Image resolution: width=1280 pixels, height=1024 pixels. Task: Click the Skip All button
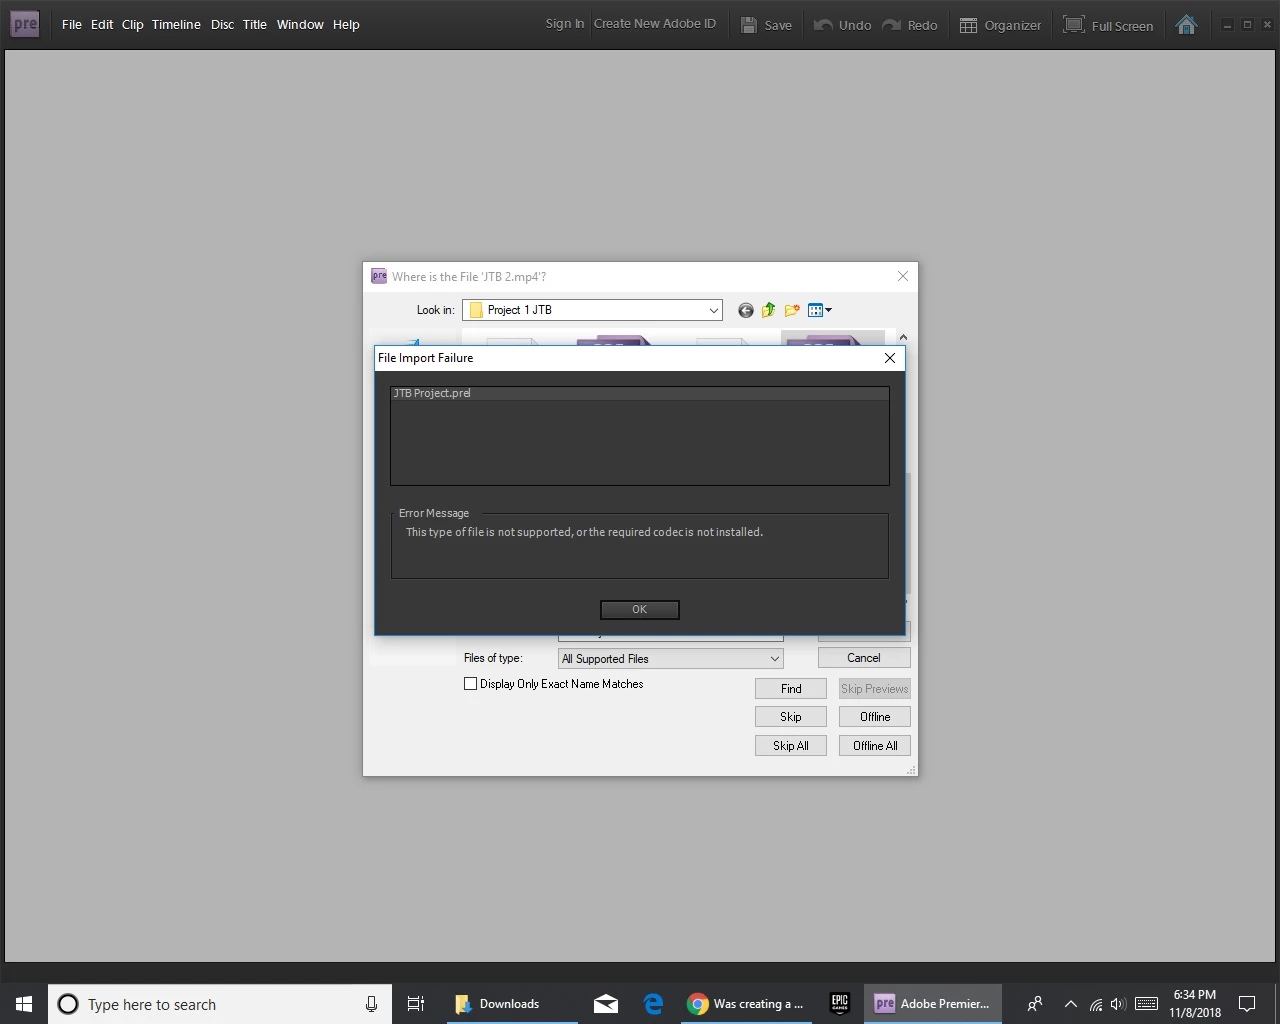click(x=791, y=746)
